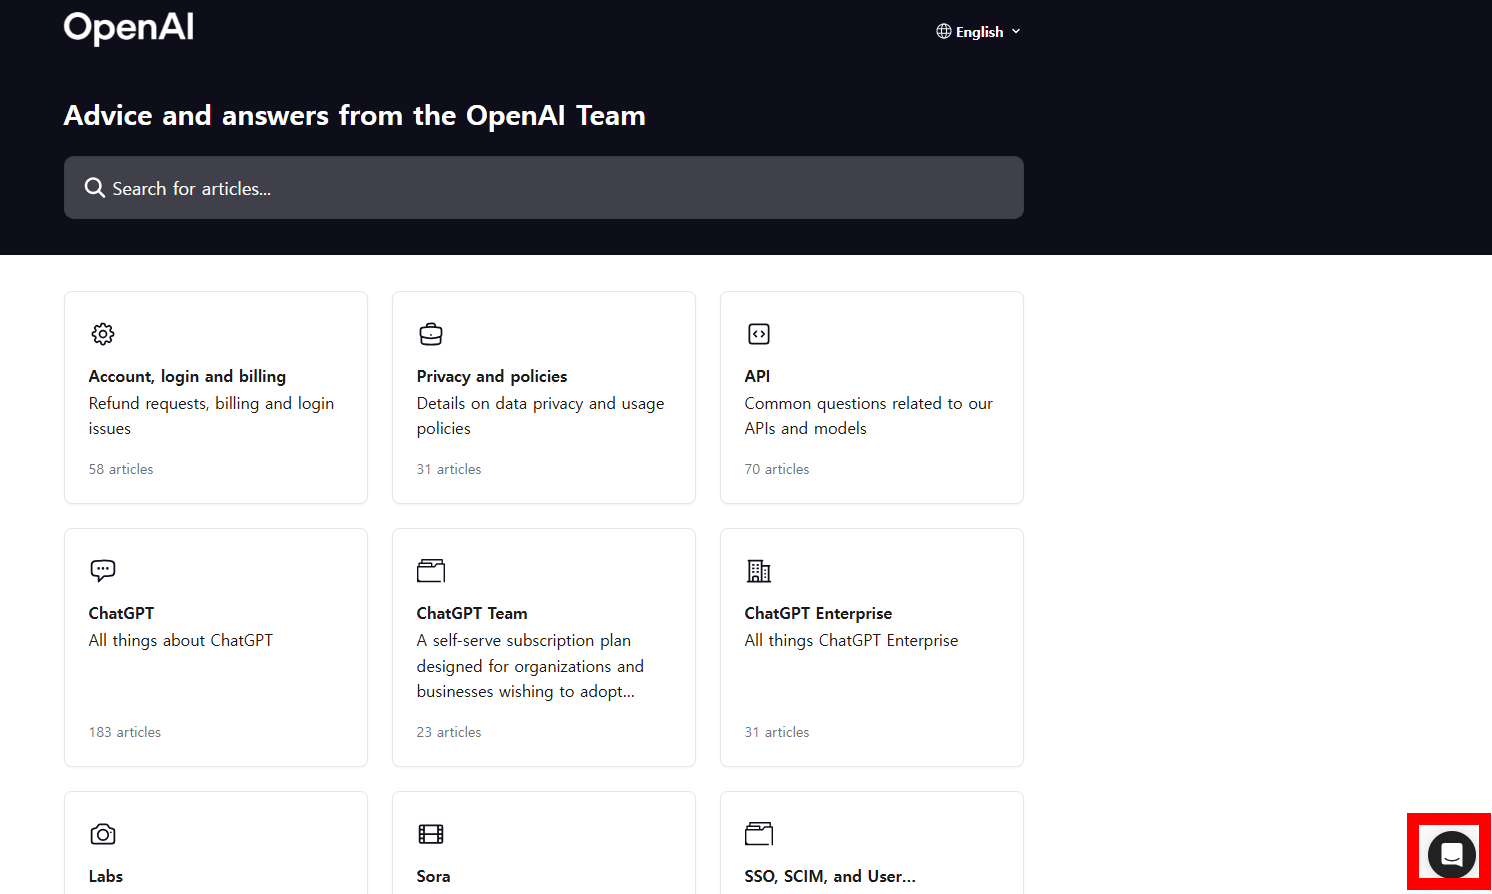Open Privacy and policies collection

[x=492, y=376]
